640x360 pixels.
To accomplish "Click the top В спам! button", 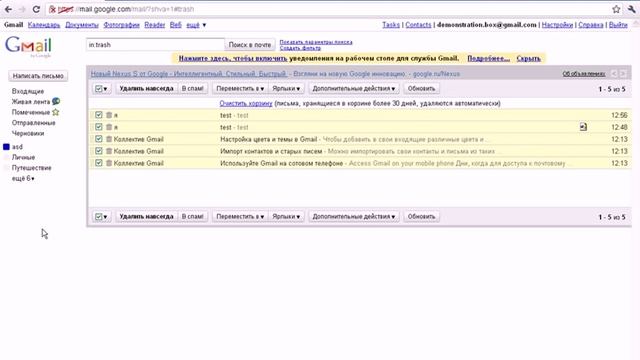I will 193,88.
